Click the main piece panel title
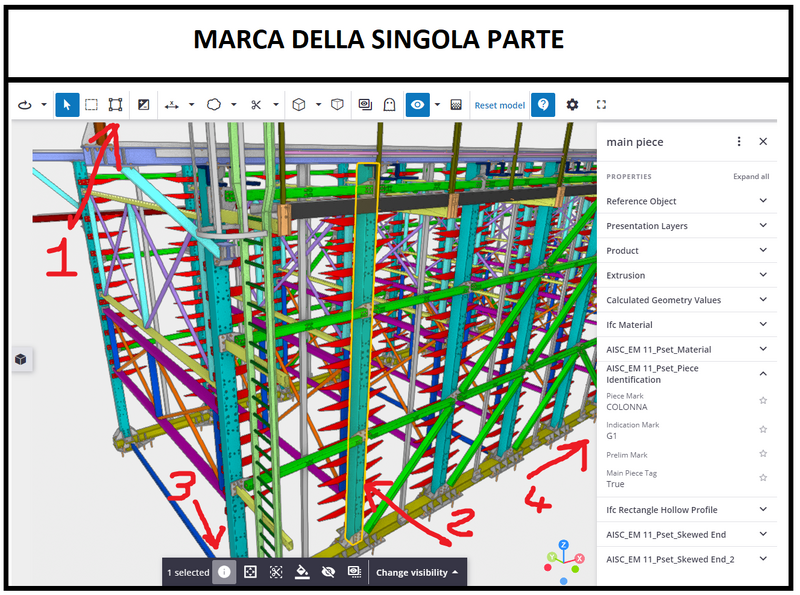The height and width of the screenshot is (595, 800). (x=635, y=142)
